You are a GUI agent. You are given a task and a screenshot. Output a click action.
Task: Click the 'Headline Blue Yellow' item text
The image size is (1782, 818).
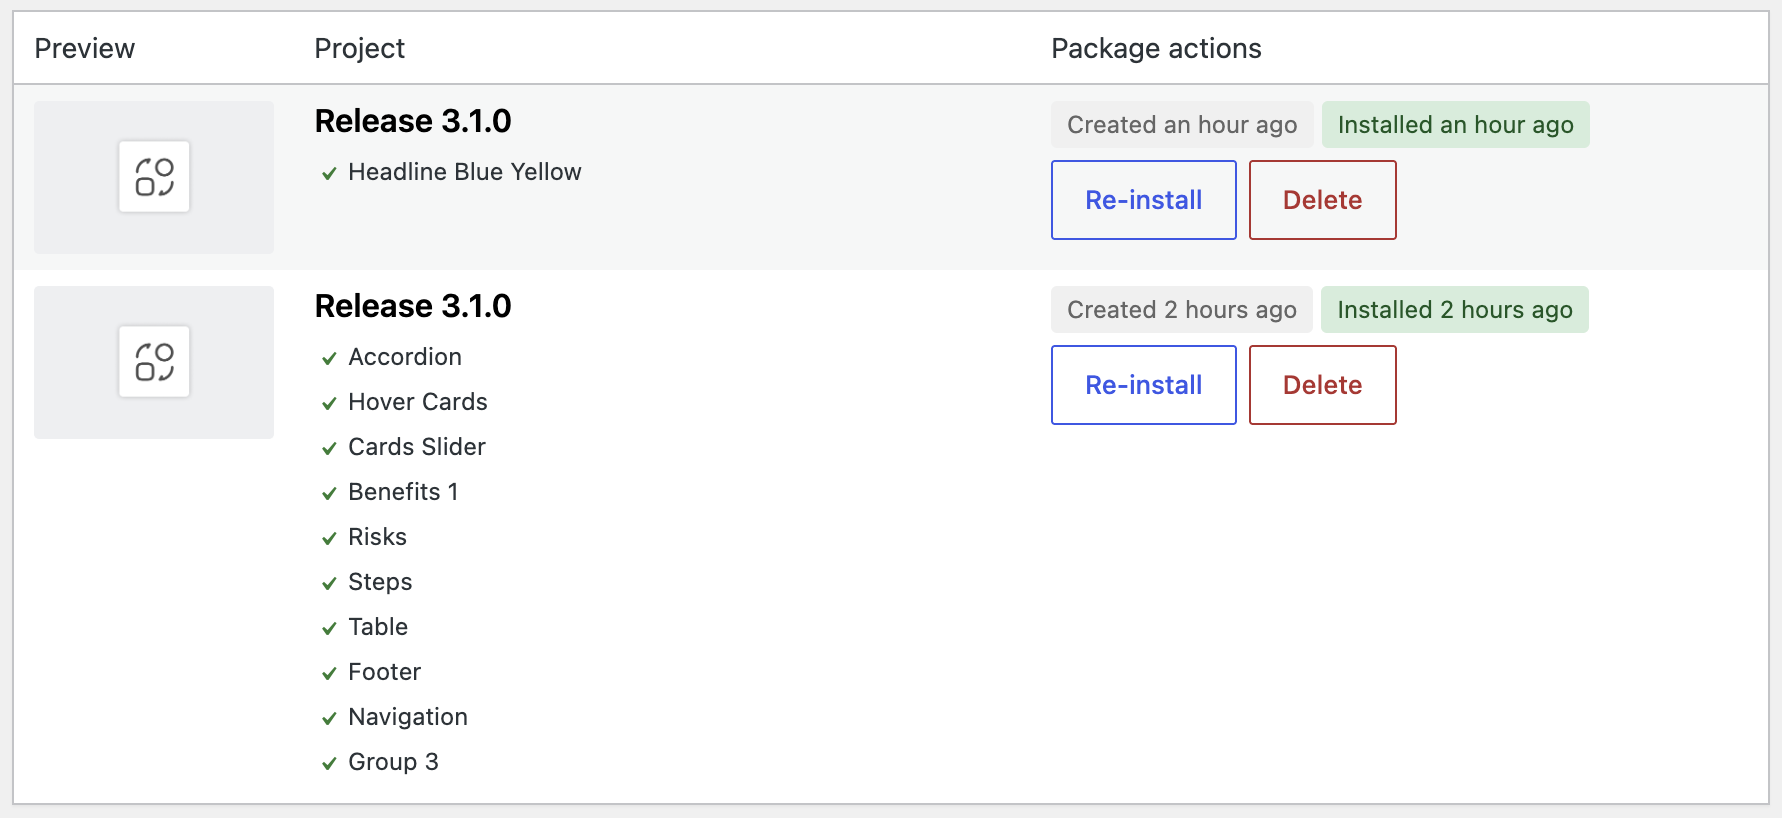(x=465, y=172)
